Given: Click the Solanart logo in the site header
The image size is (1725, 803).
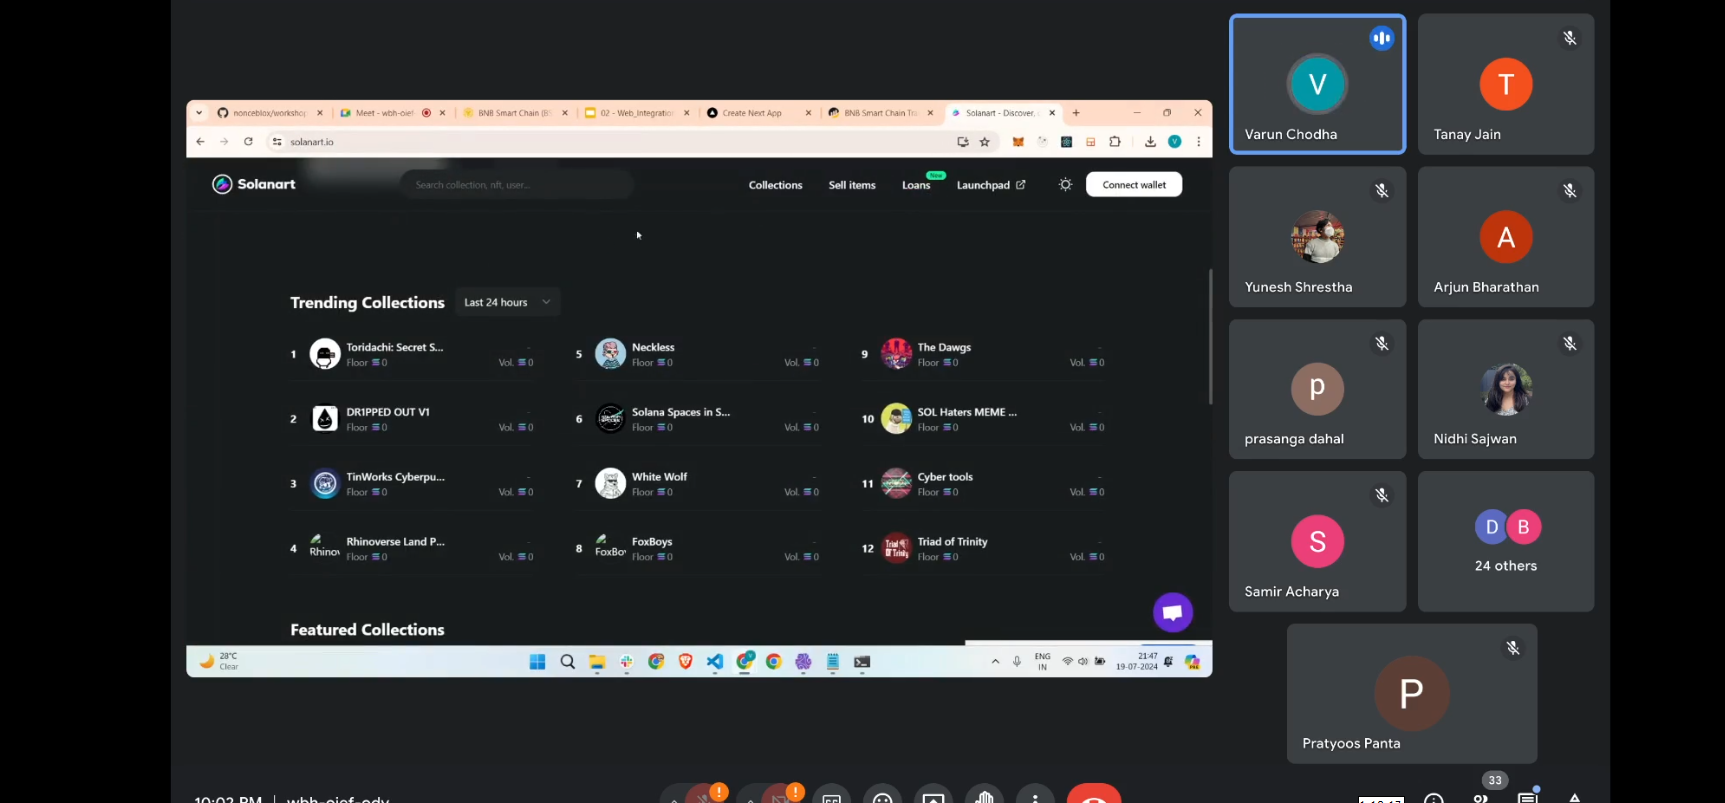Looking at the screenshot, I should point(254,184).
